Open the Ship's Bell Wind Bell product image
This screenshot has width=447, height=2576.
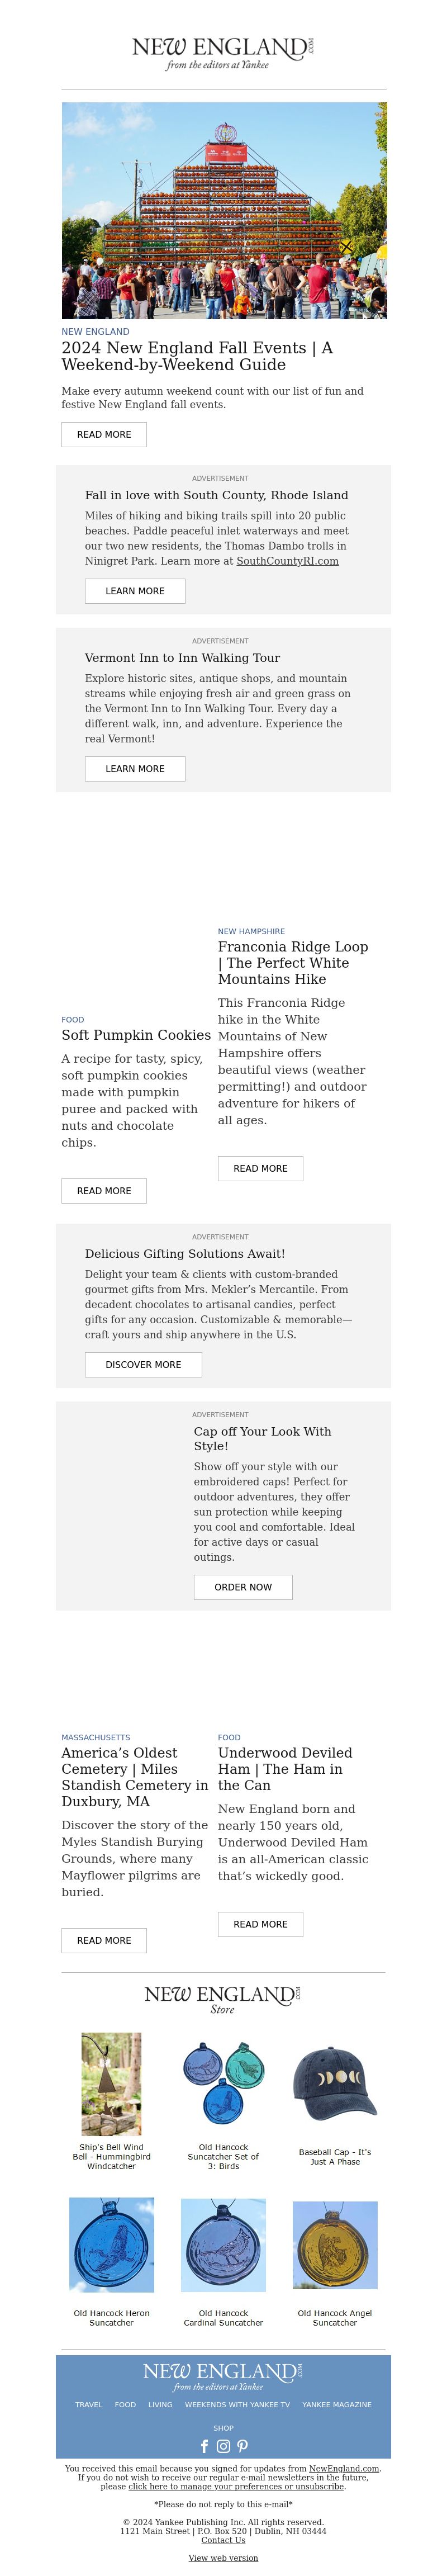[x=111, y=2084]
